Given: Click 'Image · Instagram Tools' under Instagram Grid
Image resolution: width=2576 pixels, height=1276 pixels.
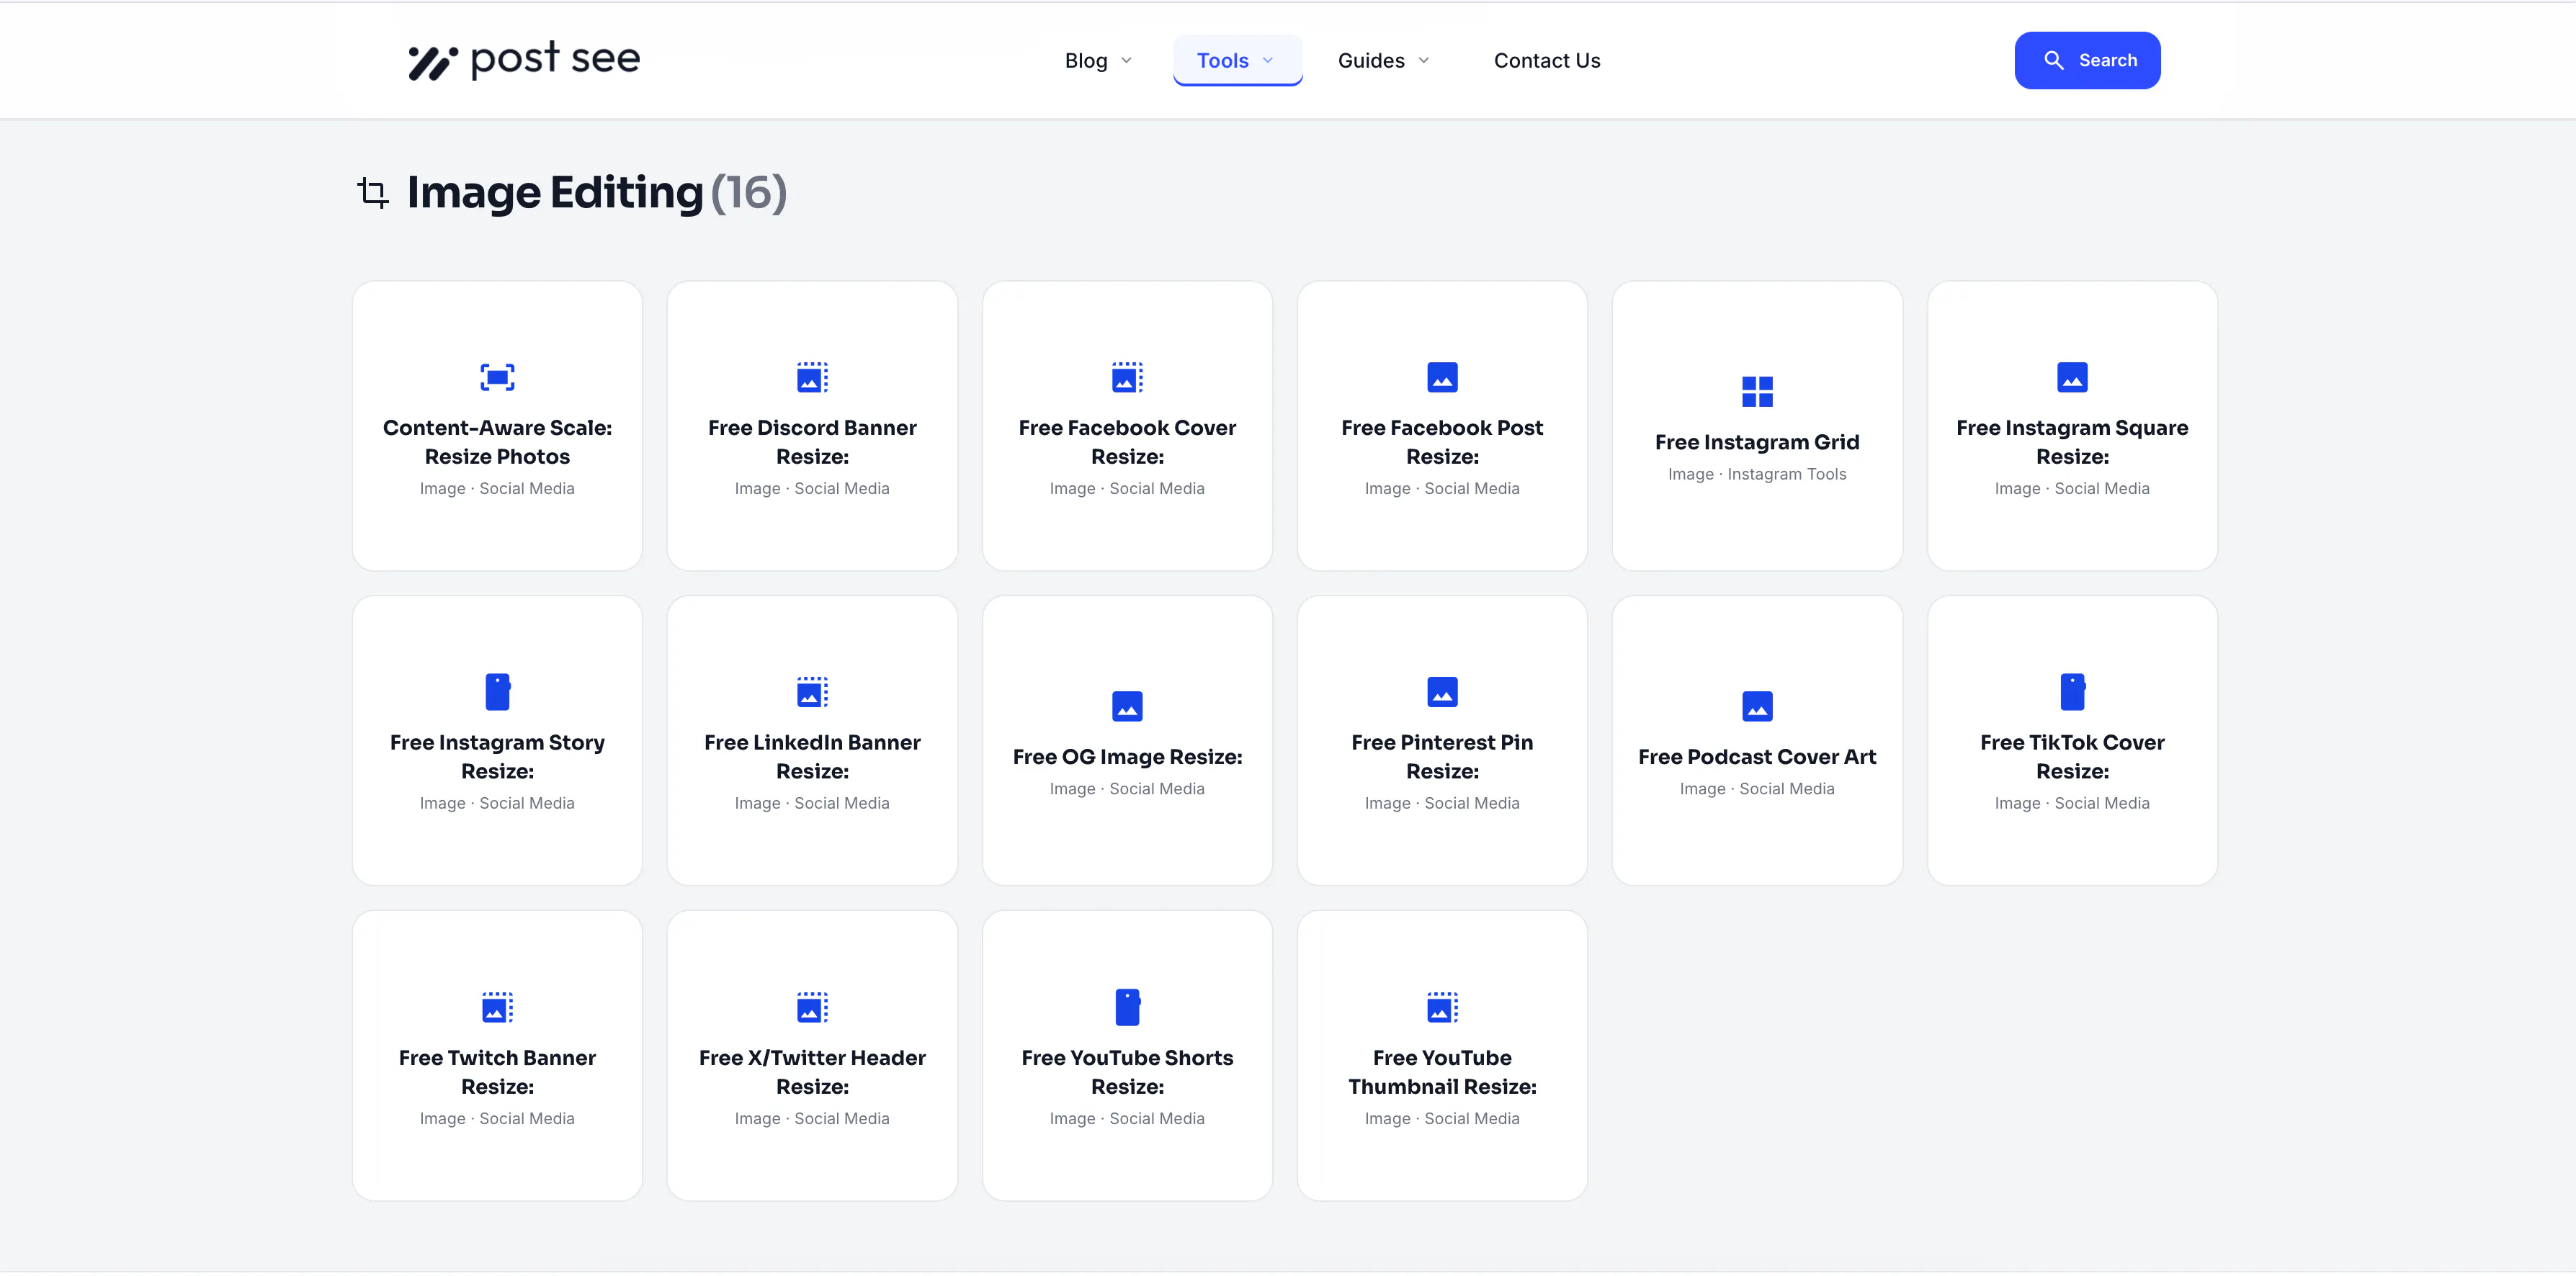Looking at the screenshot, I should point(1757,474).
